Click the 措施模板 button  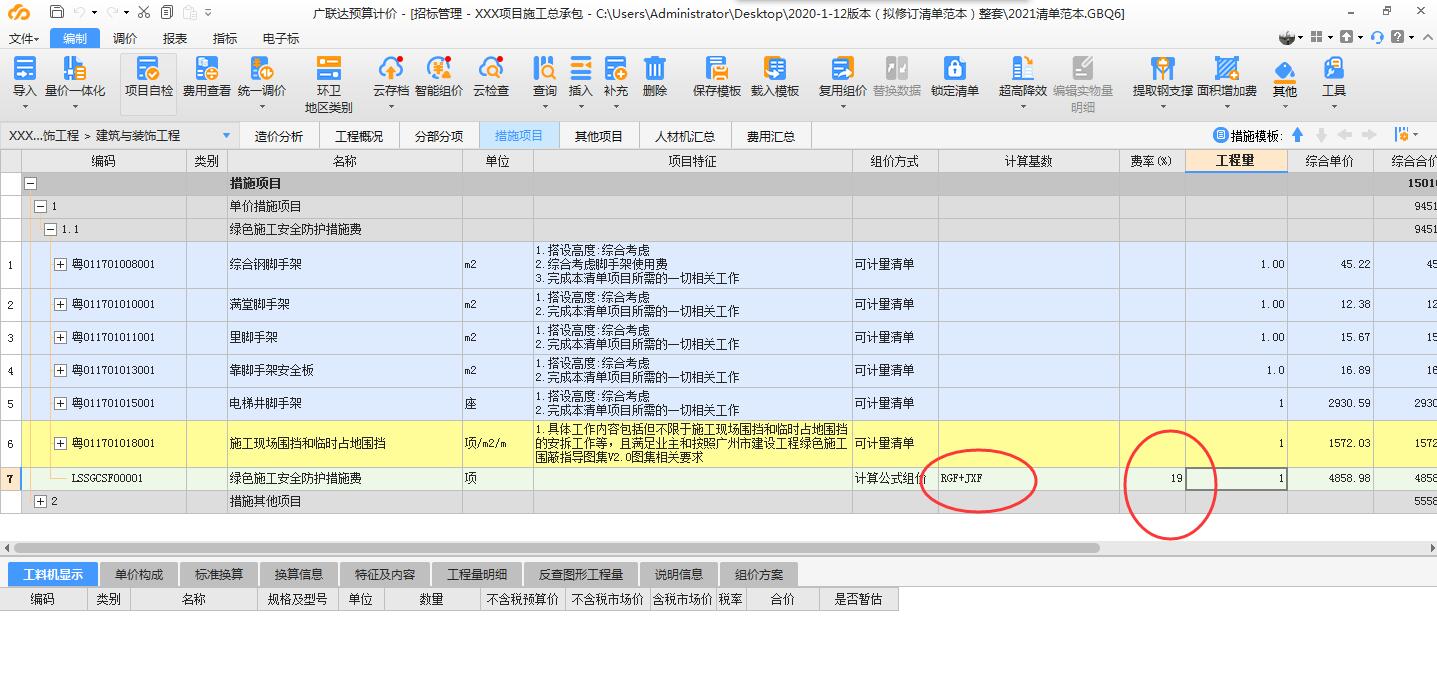tap(1246, 135)
